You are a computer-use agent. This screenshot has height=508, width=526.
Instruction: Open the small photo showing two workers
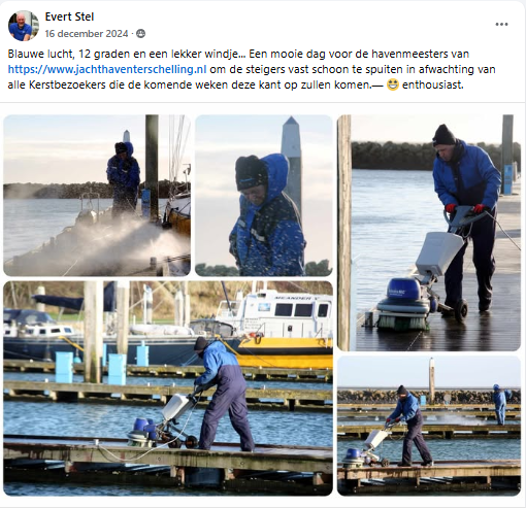click(x=429, y=426)
